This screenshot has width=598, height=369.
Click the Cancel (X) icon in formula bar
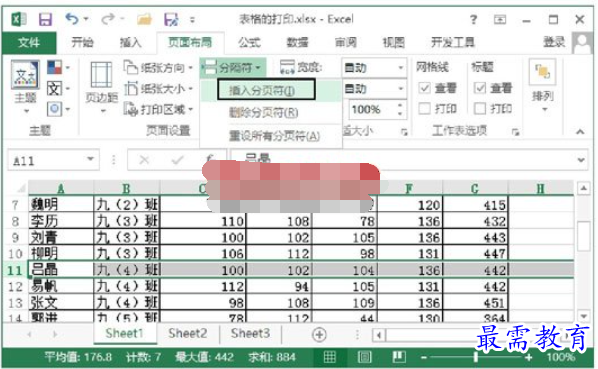144,160
